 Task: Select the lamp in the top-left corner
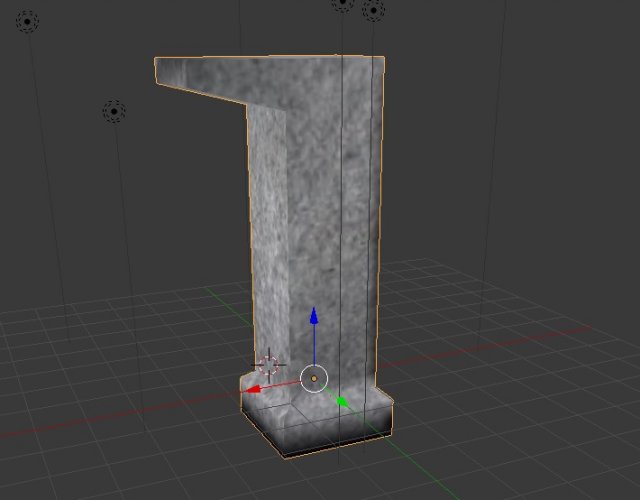pos(26,21)
